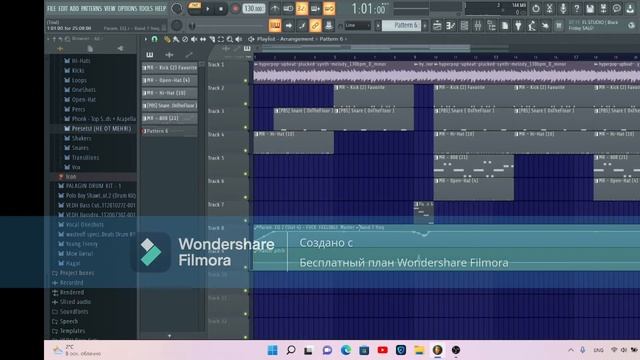This screenshot has width=640, height=360.
Task: Open Playlist options arrow menu
Action: click(x=146, y=39)
